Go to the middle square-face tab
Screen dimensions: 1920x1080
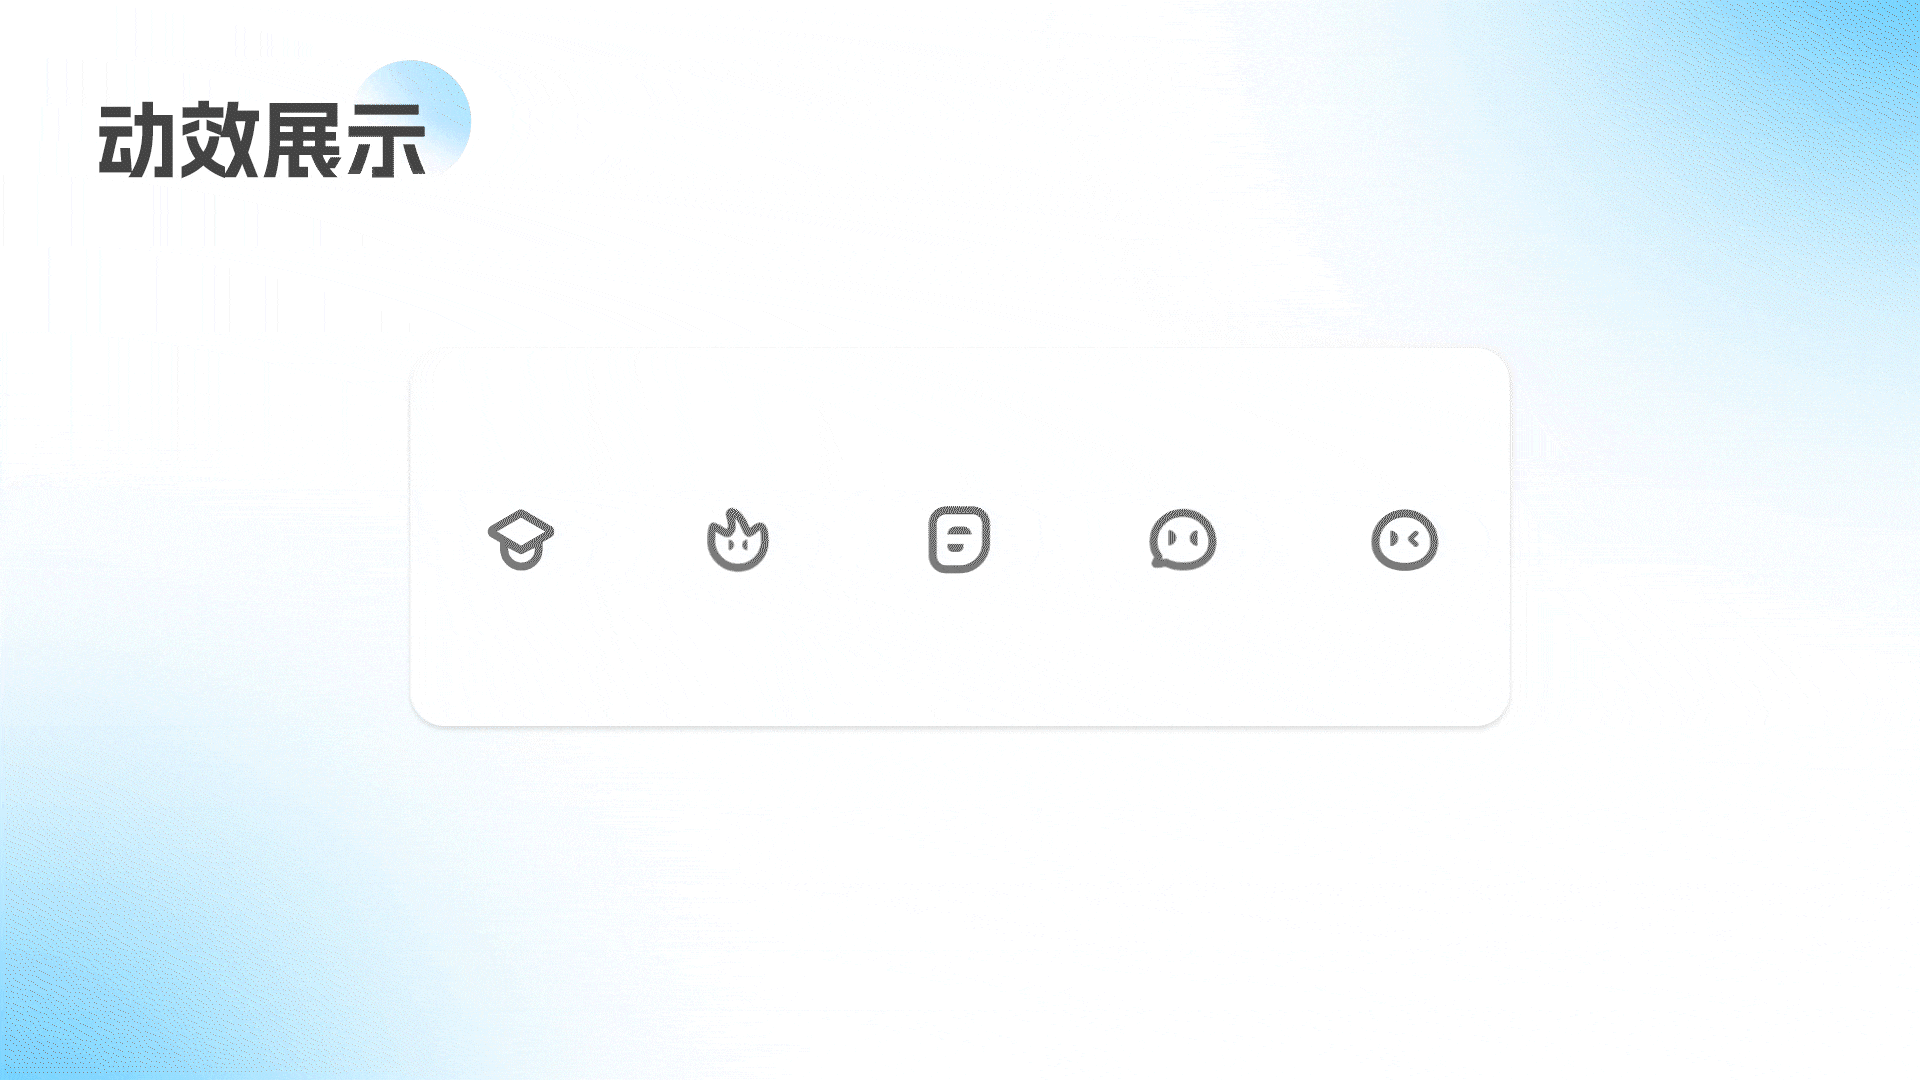click(x=959, y=540)
